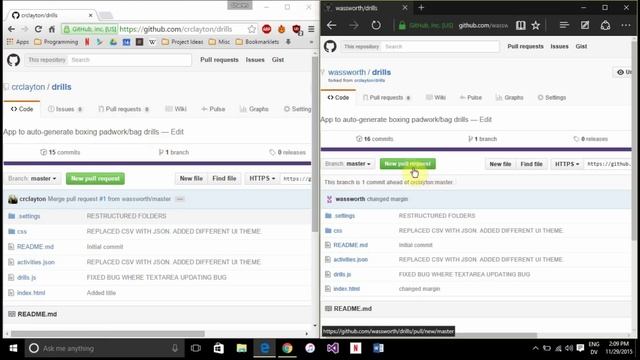Click Find file button in Edge window
Viewport: 640px width, 360px height.
coord(531,164)
